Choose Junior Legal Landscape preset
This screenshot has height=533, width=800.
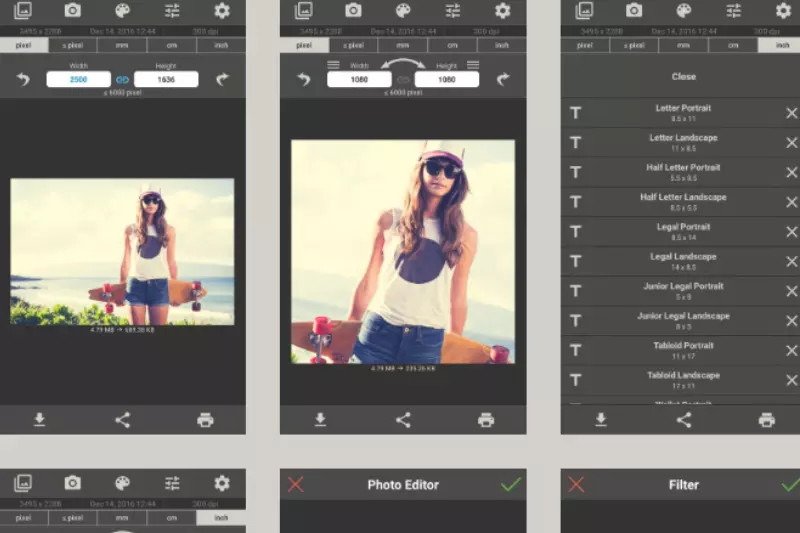(683, 320)
